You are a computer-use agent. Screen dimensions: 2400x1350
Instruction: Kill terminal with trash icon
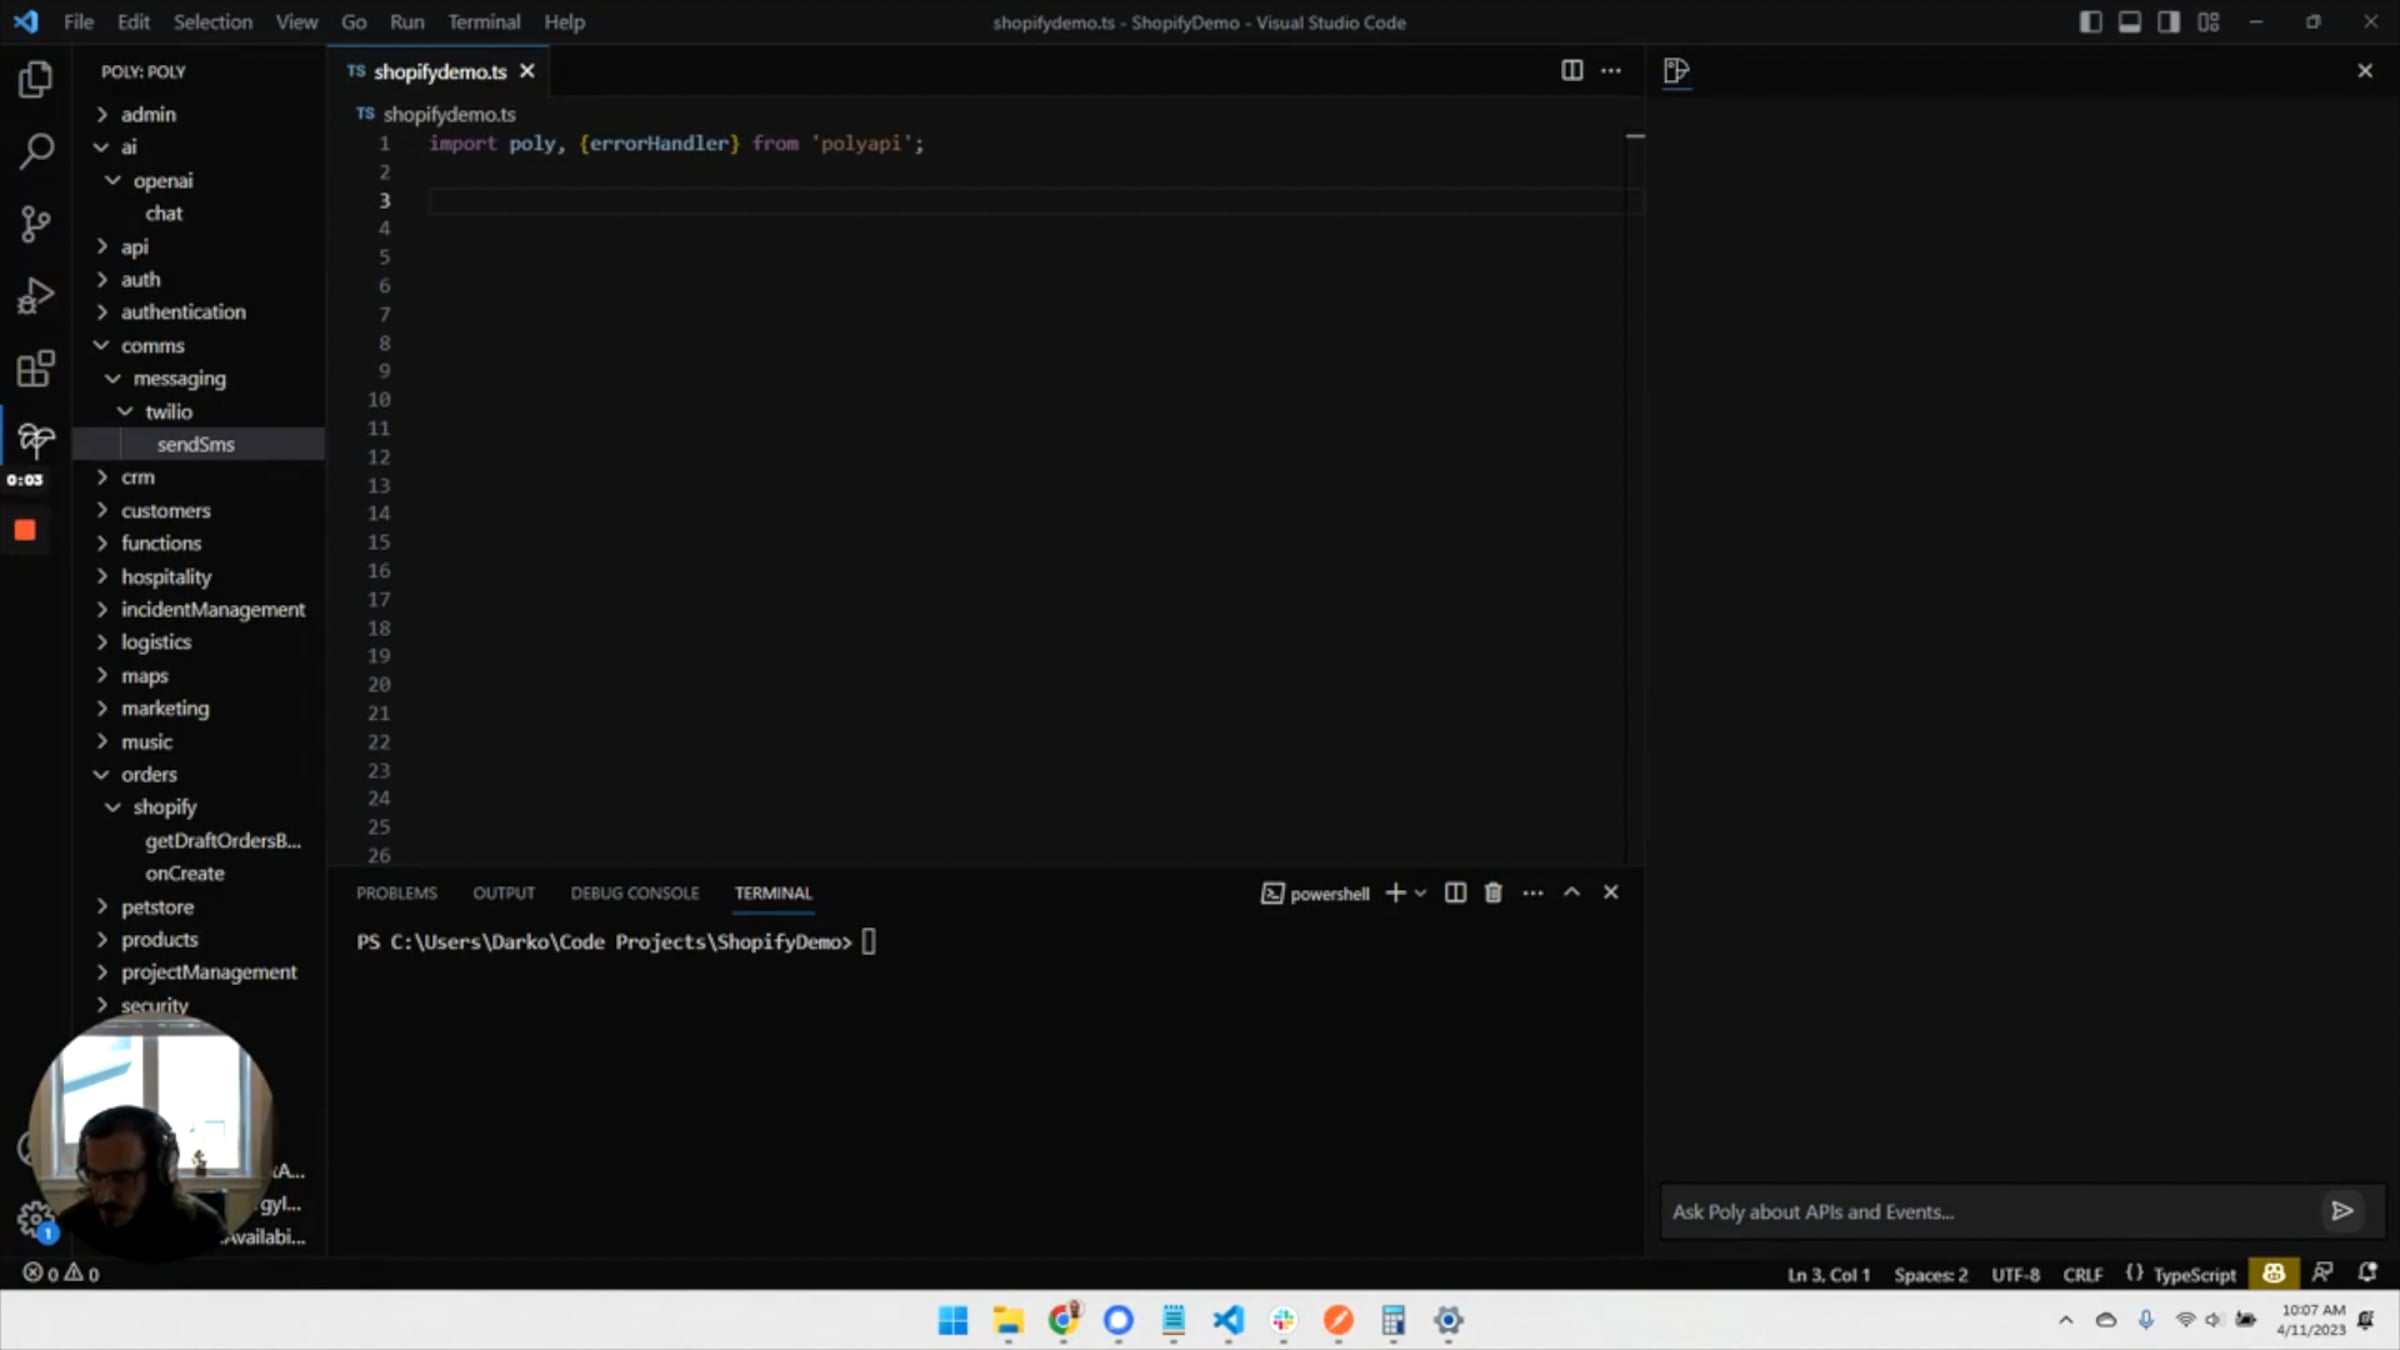click(x=1493, y=893)
